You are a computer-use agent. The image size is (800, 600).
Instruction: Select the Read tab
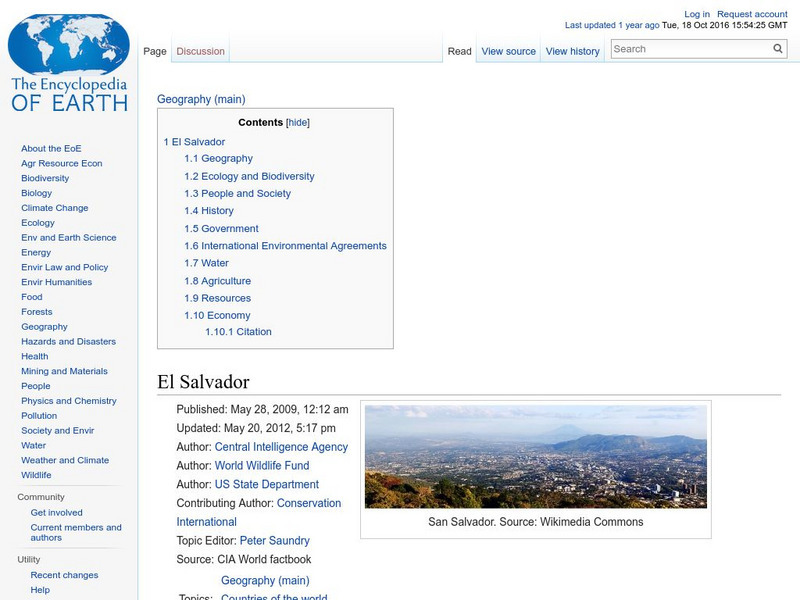point(459,51)
